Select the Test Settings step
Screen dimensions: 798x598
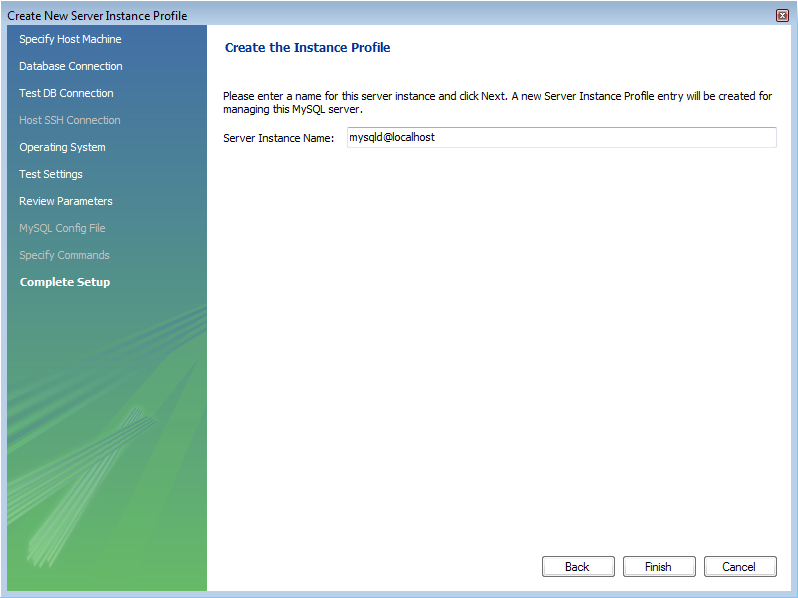[x=51, y=174]
